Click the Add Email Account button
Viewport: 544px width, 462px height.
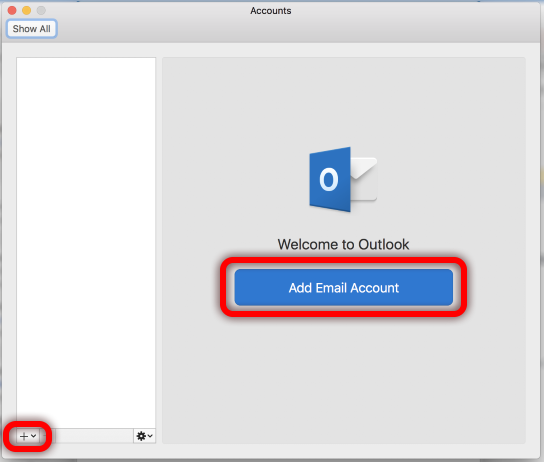pyautogui.click(x=343, y=288)
